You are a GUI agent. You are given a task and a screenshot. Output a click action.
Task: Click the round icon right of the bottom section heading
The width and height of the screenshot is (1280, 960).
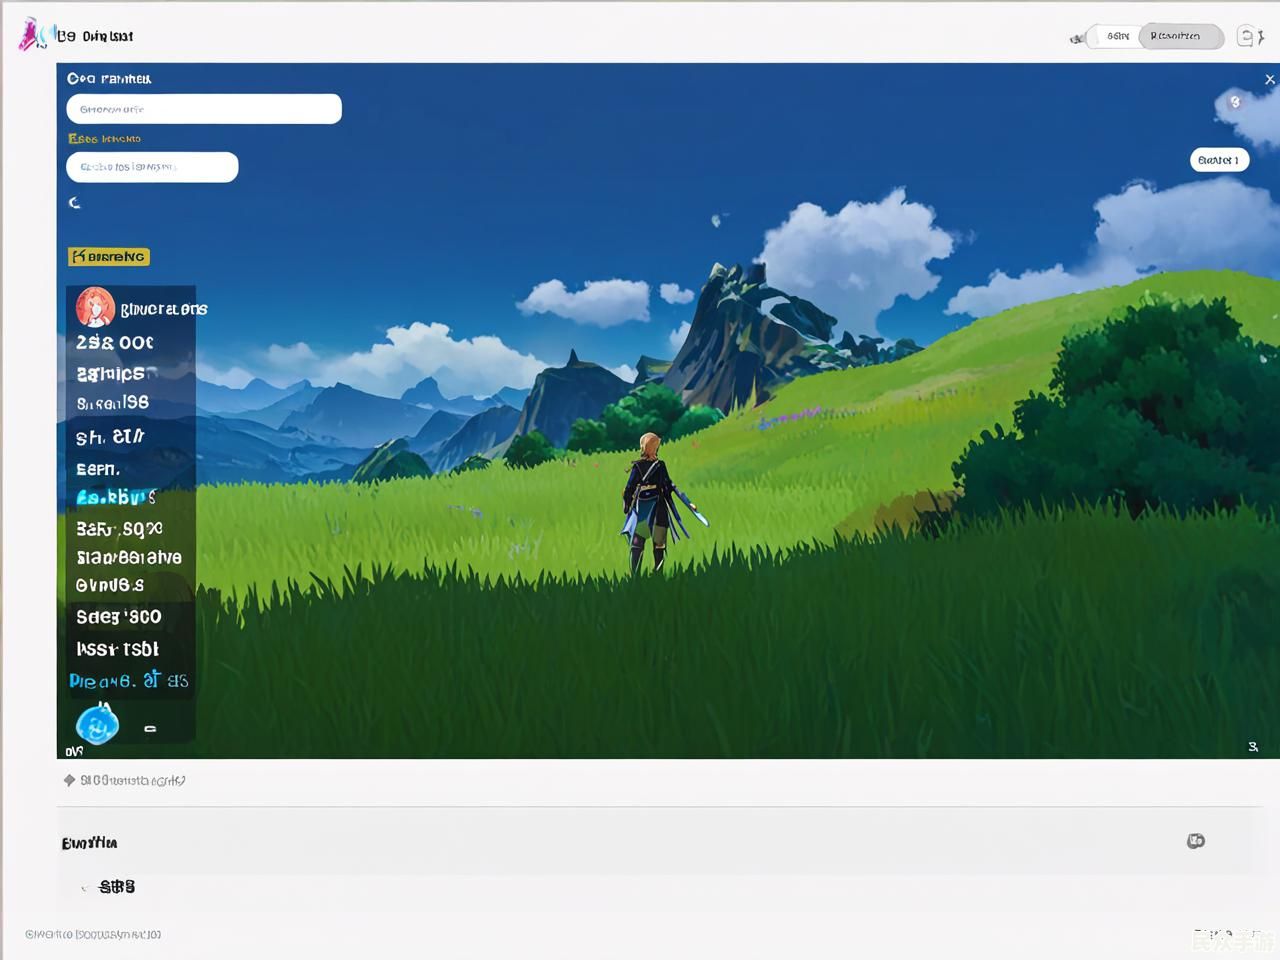click(x=1195, y=841)
